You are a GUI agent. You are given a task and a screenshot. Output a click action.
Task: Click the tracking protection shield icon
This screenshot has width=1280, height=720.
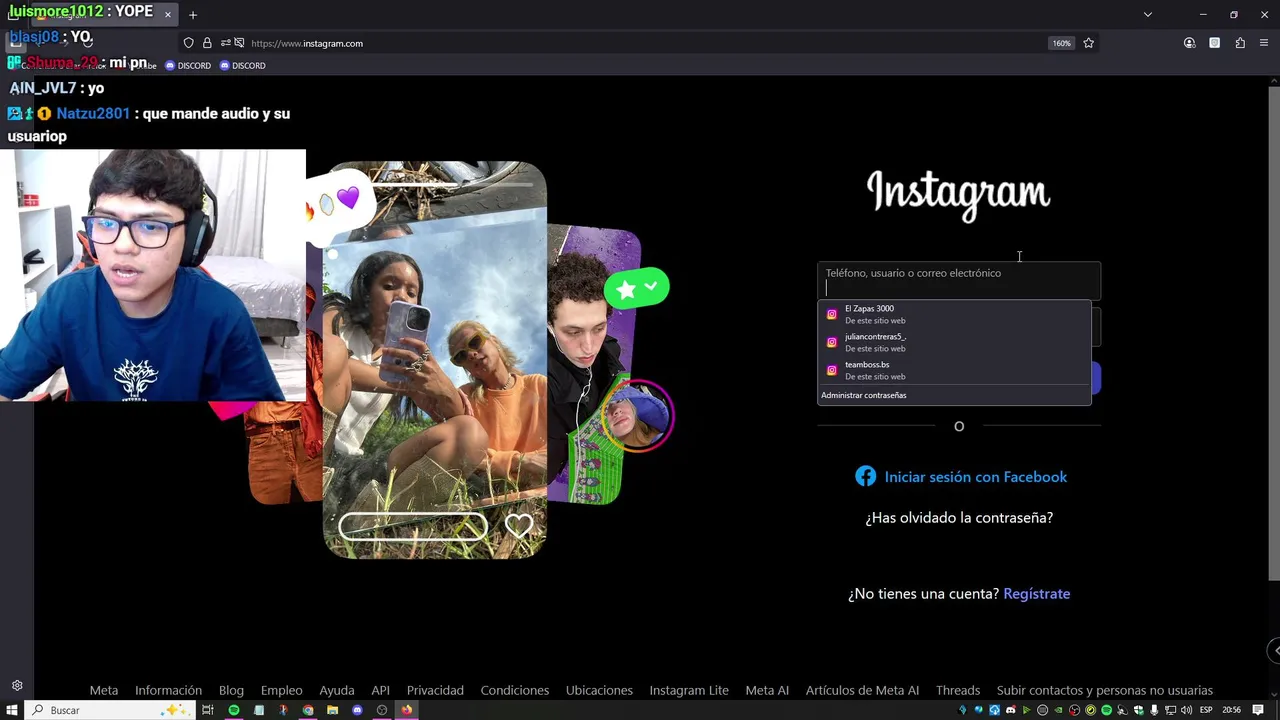188,43
